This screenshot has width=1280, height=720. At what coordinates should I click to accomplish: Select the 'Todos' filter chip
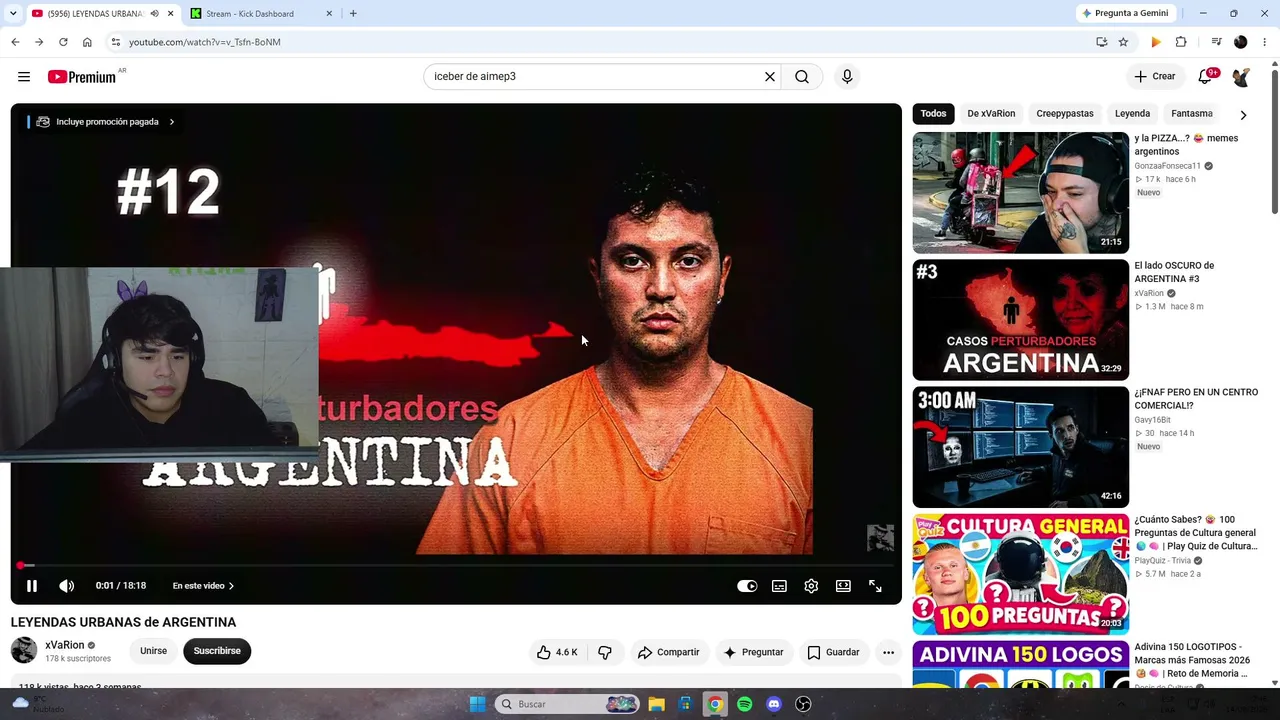(x=933, y=114)
